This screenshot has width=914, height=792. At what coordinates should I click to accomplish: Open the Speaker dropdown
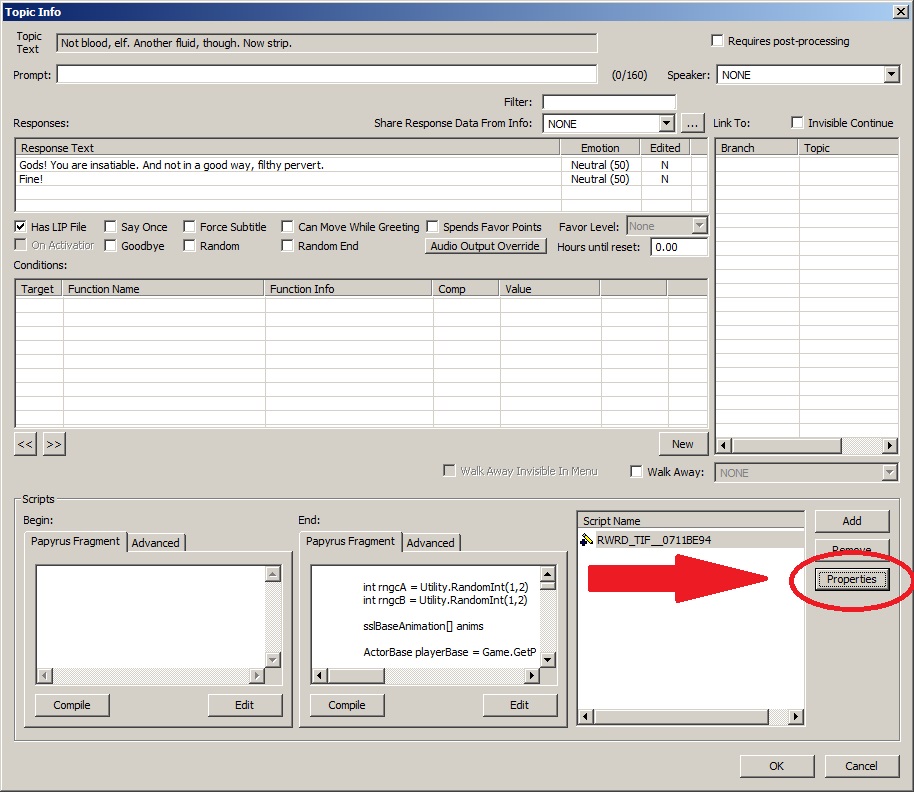[x=891, y=75]
